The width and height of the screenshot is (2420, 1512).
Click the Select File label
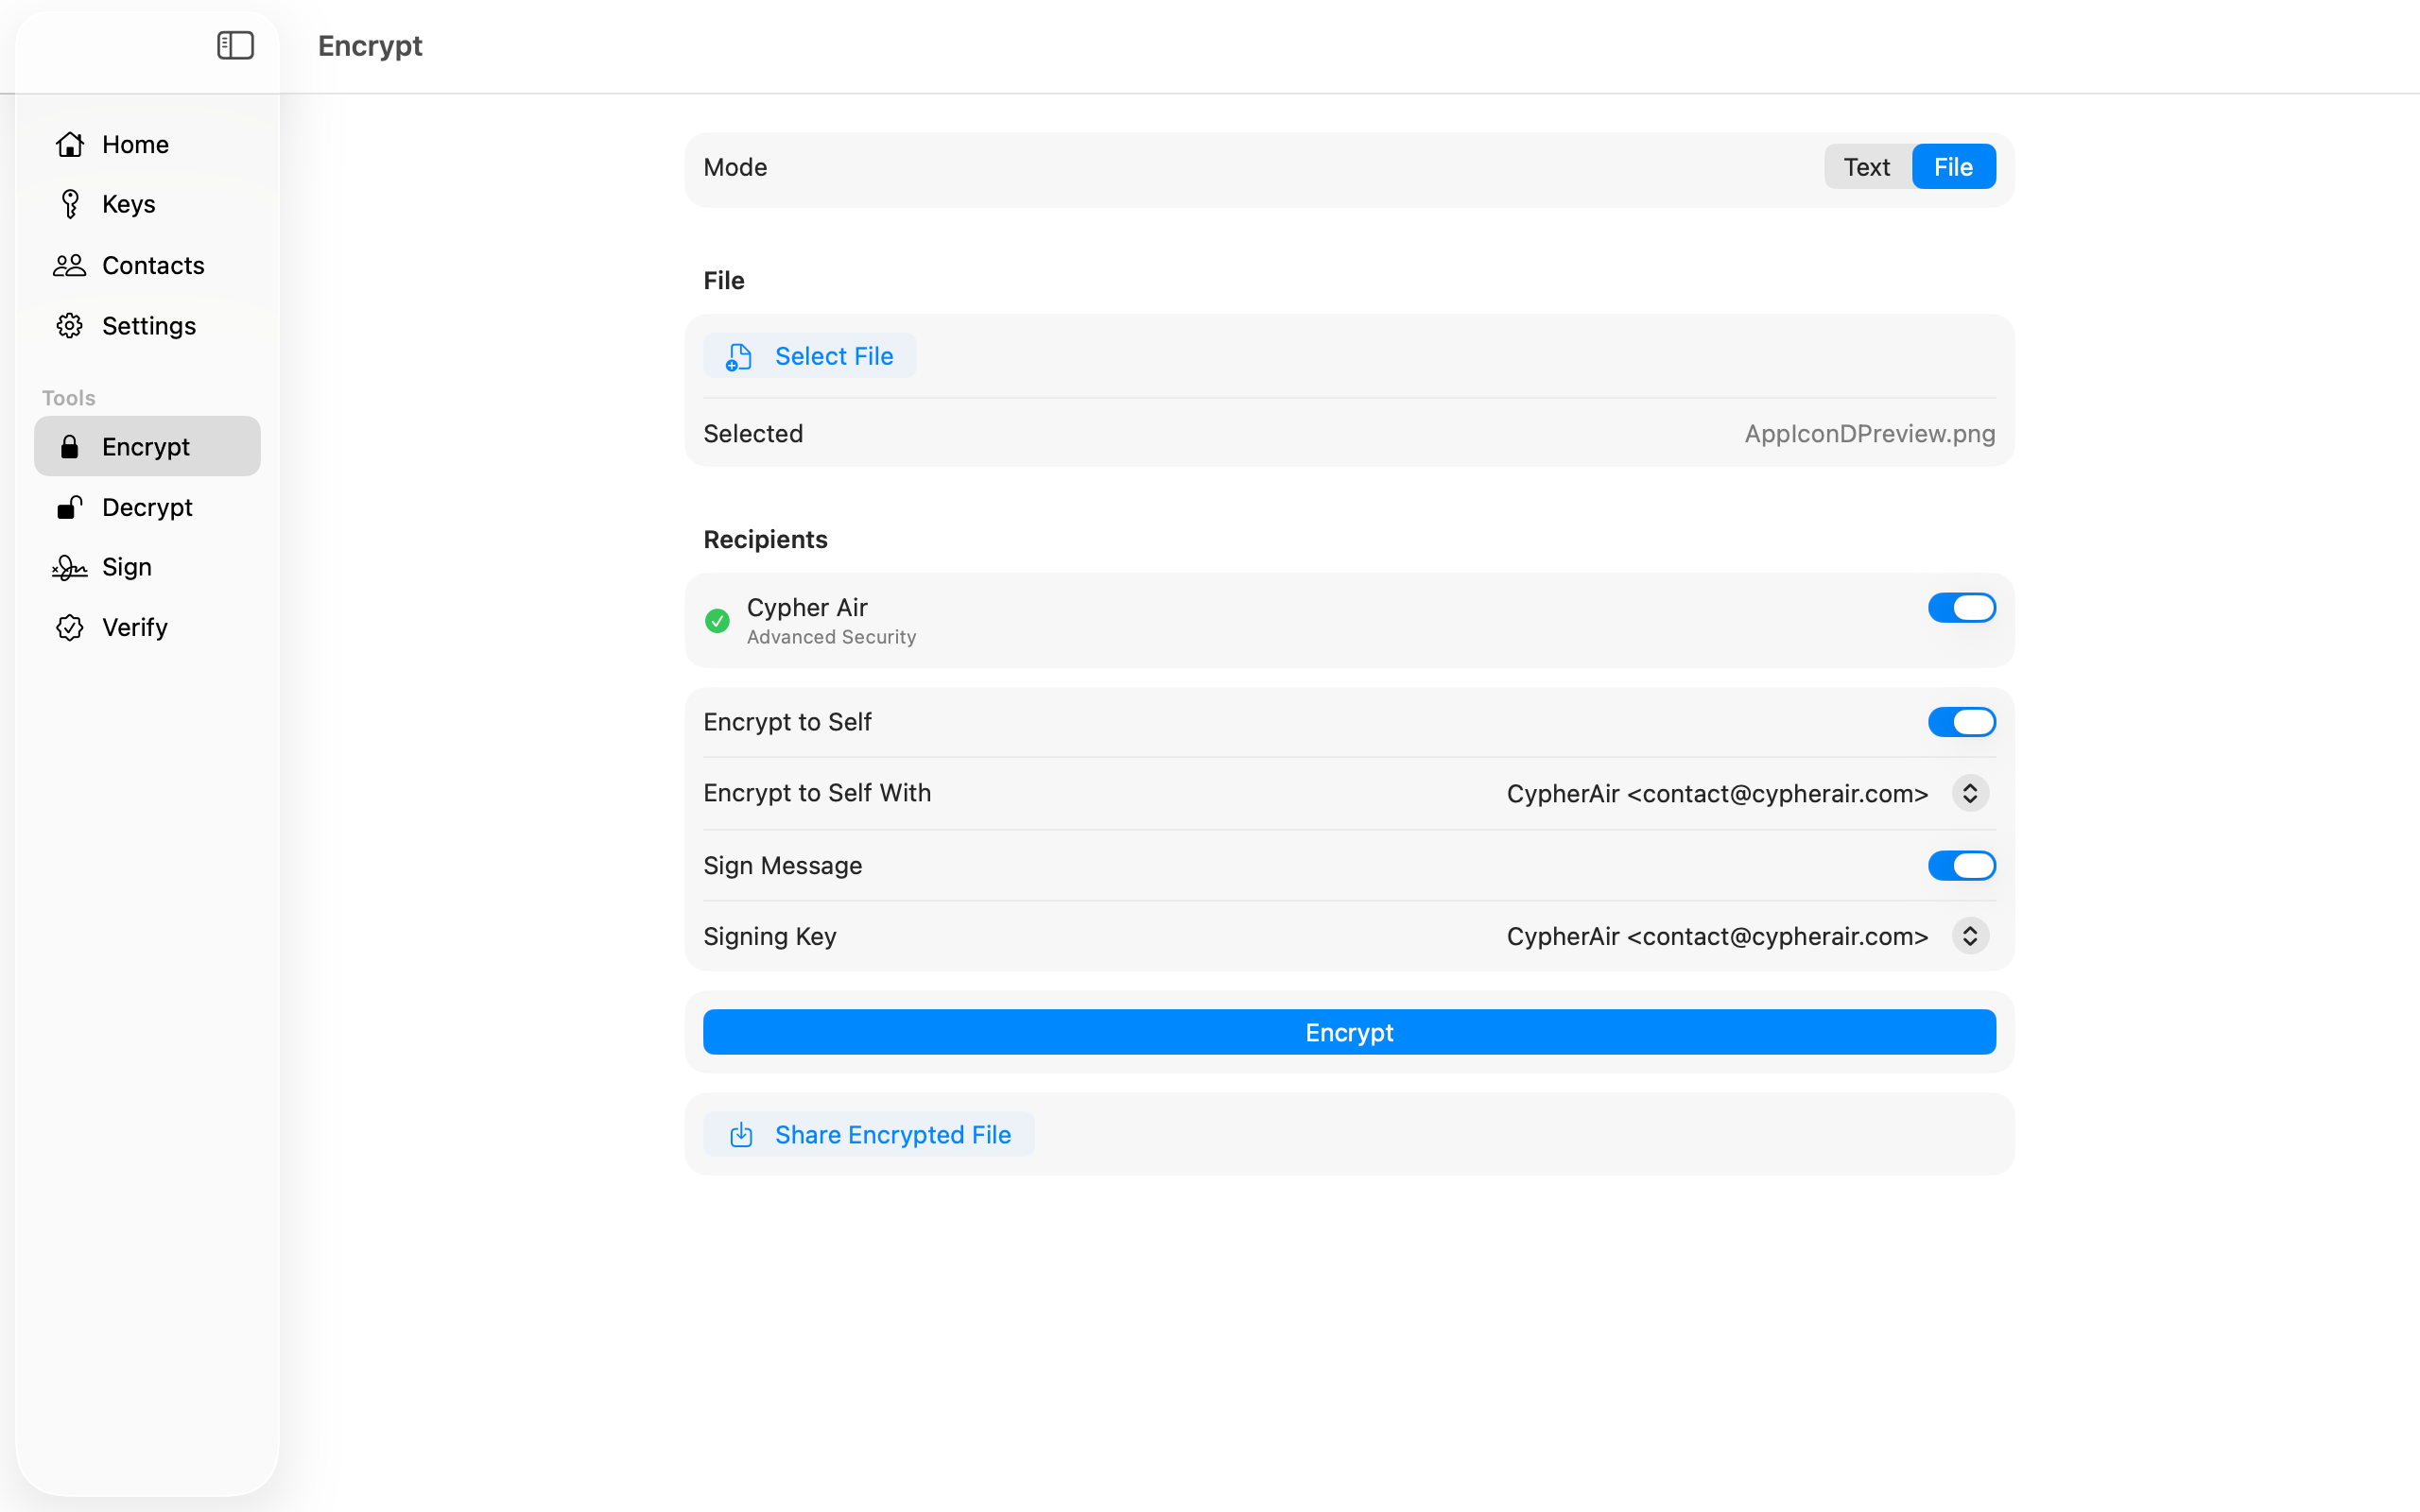[834, 356]
